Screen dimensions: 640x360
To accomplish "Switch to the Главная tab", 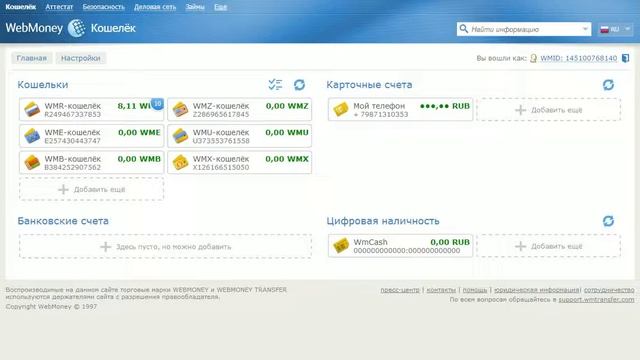I will (31, 58).
